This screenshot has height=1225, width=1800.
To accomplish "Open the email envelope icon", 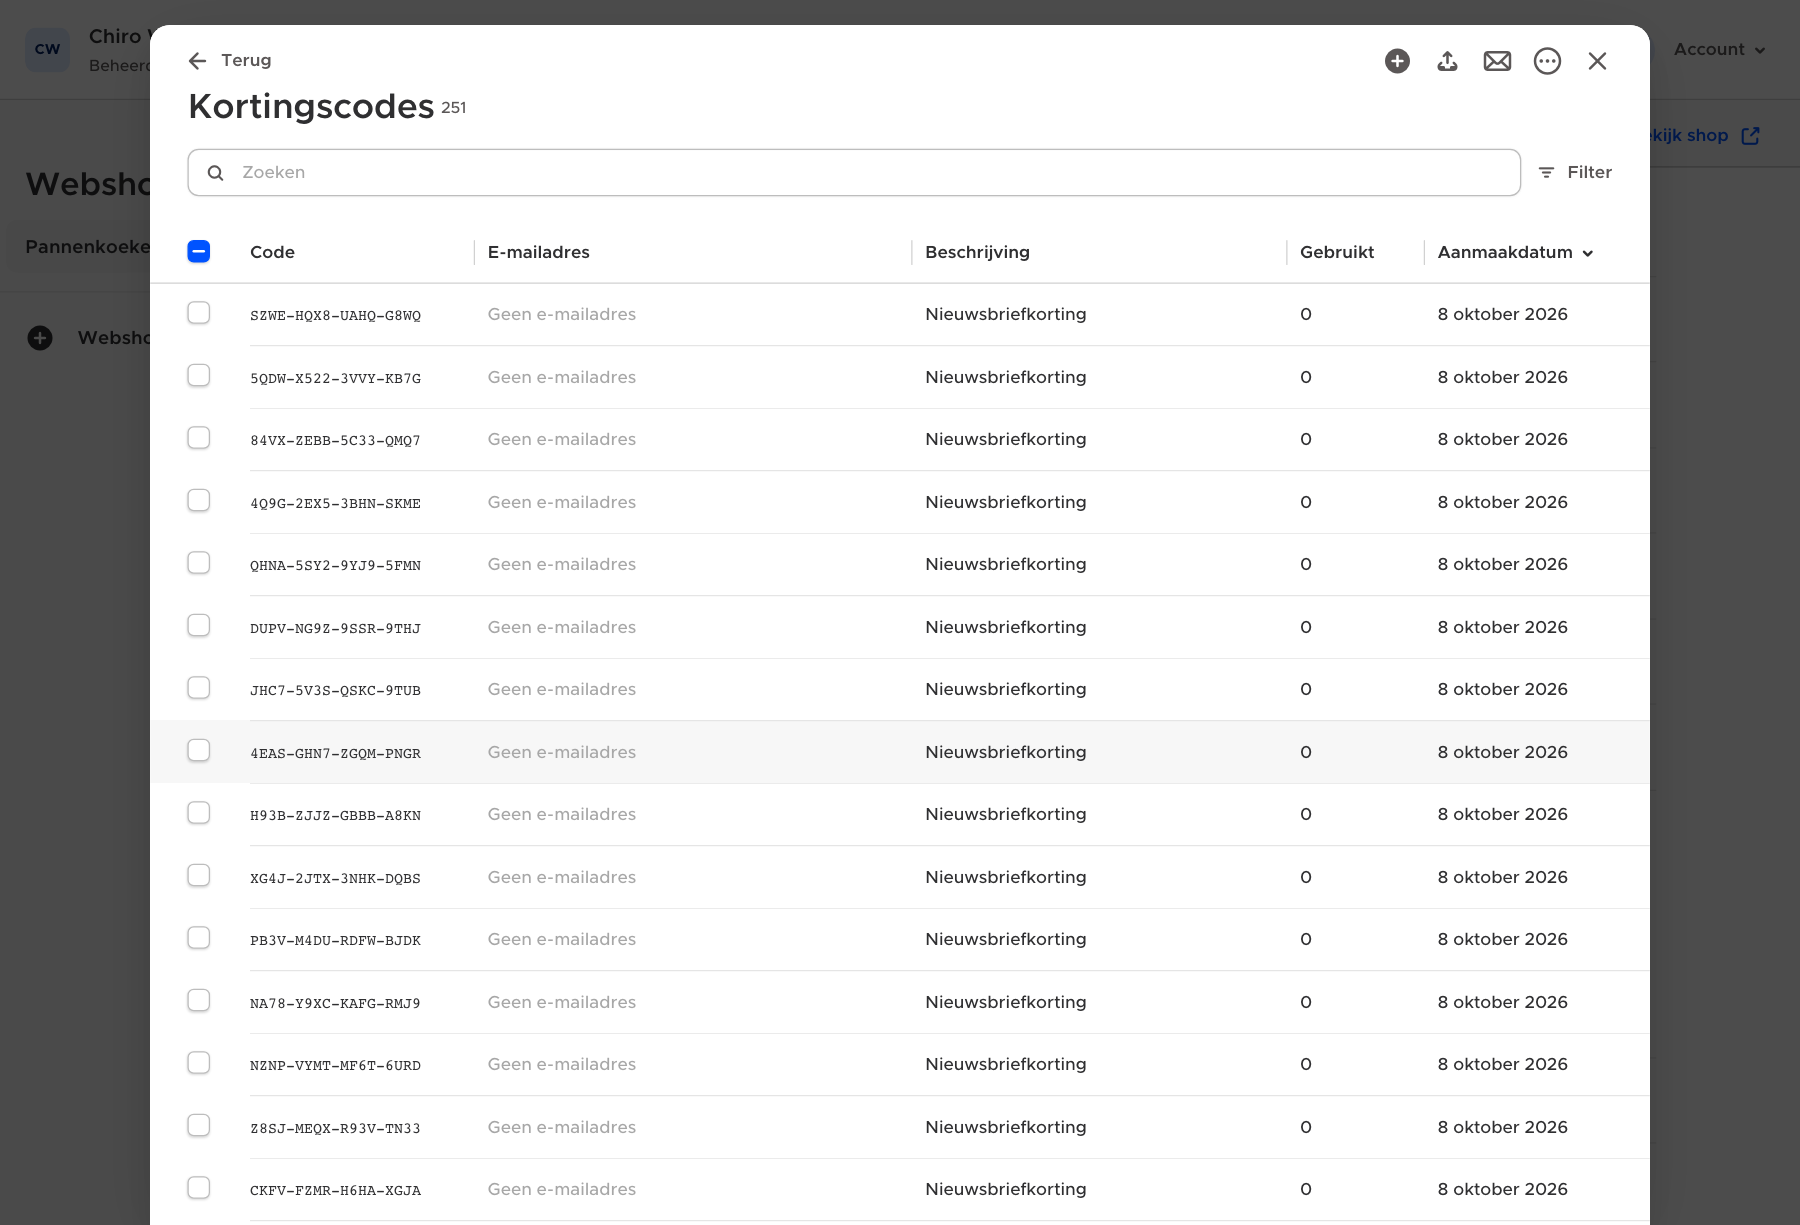I will coord(1497,61).
